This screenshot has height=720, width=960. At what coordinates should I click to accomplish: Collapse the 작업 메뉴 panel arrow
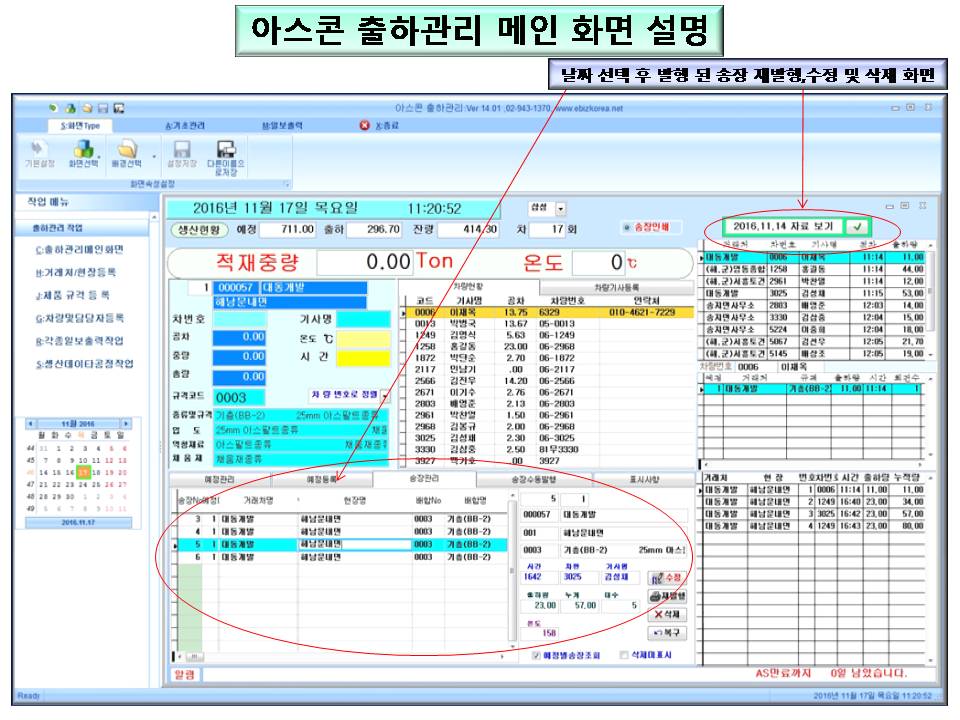pos(154,217)
